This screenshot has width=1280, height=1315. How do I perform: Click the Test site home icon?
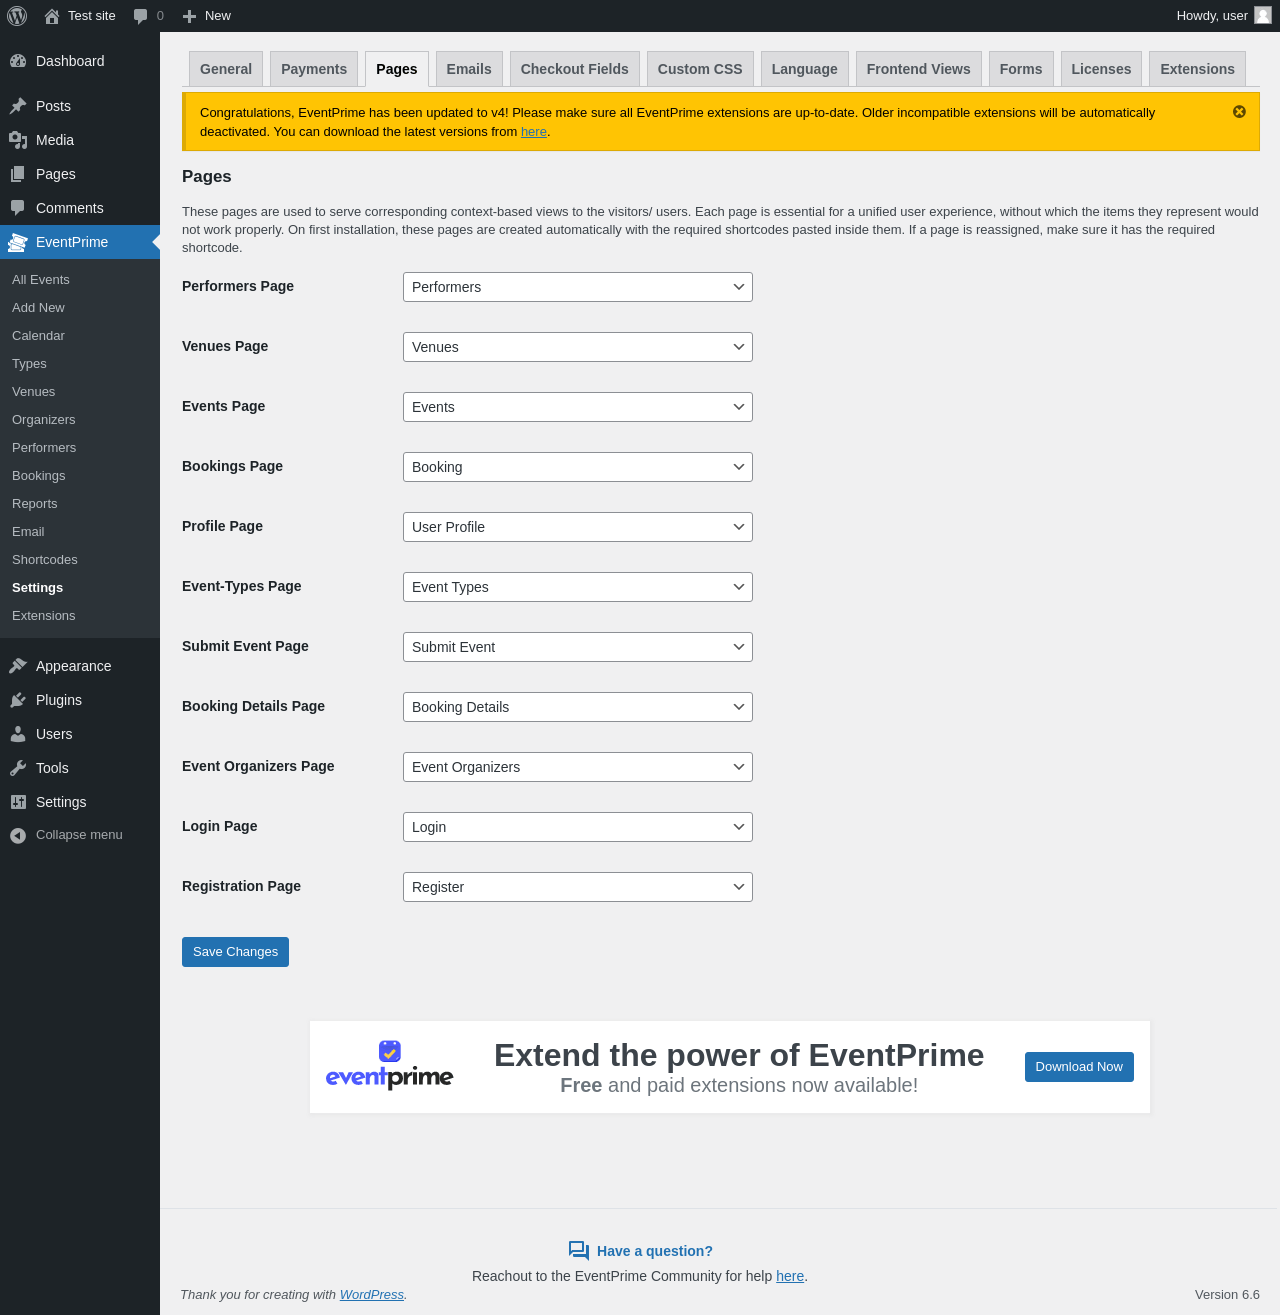click(52, 16)
